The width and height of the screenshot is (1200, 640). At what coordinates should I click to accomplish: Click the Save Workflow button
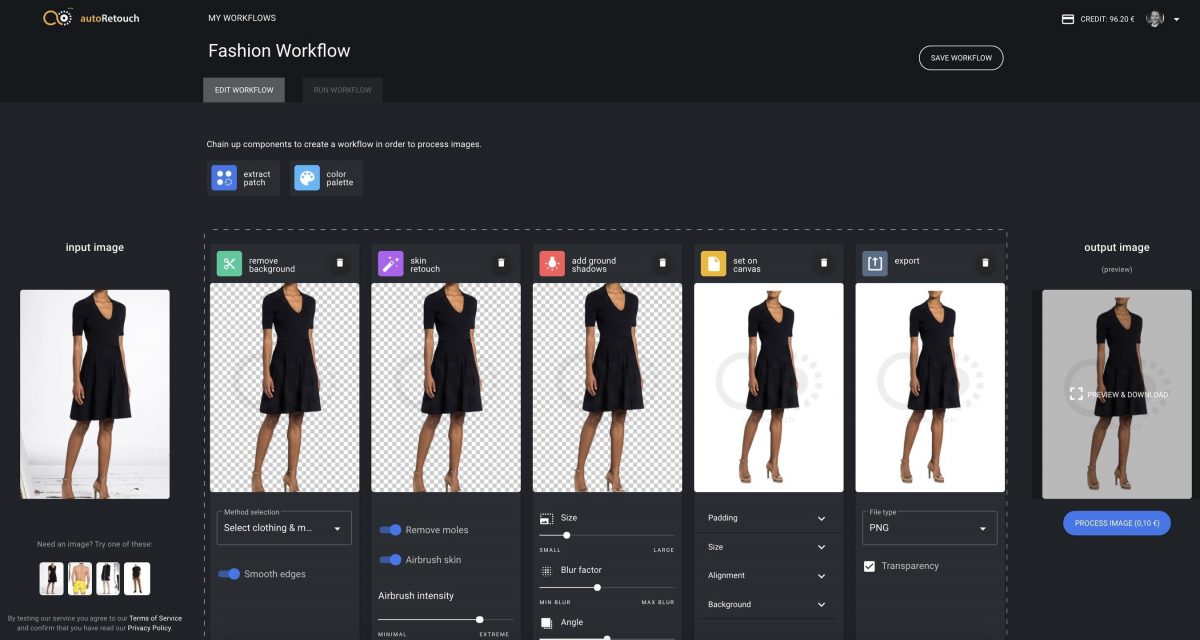(x=960, y=58)
